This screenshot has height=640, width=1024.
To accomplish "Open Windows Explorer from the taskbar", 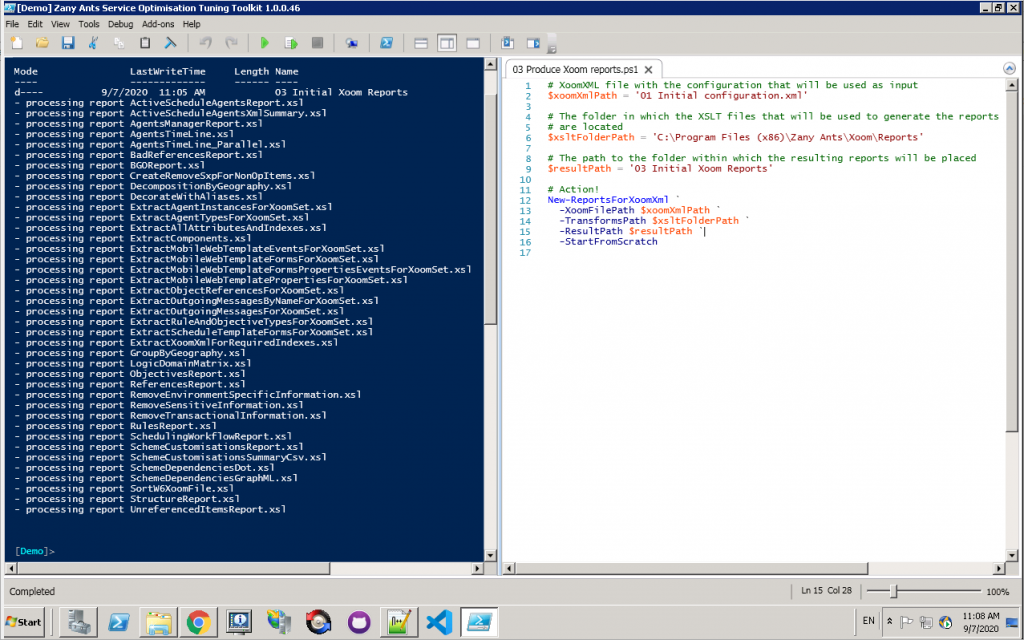I will [x=159, y=622].
